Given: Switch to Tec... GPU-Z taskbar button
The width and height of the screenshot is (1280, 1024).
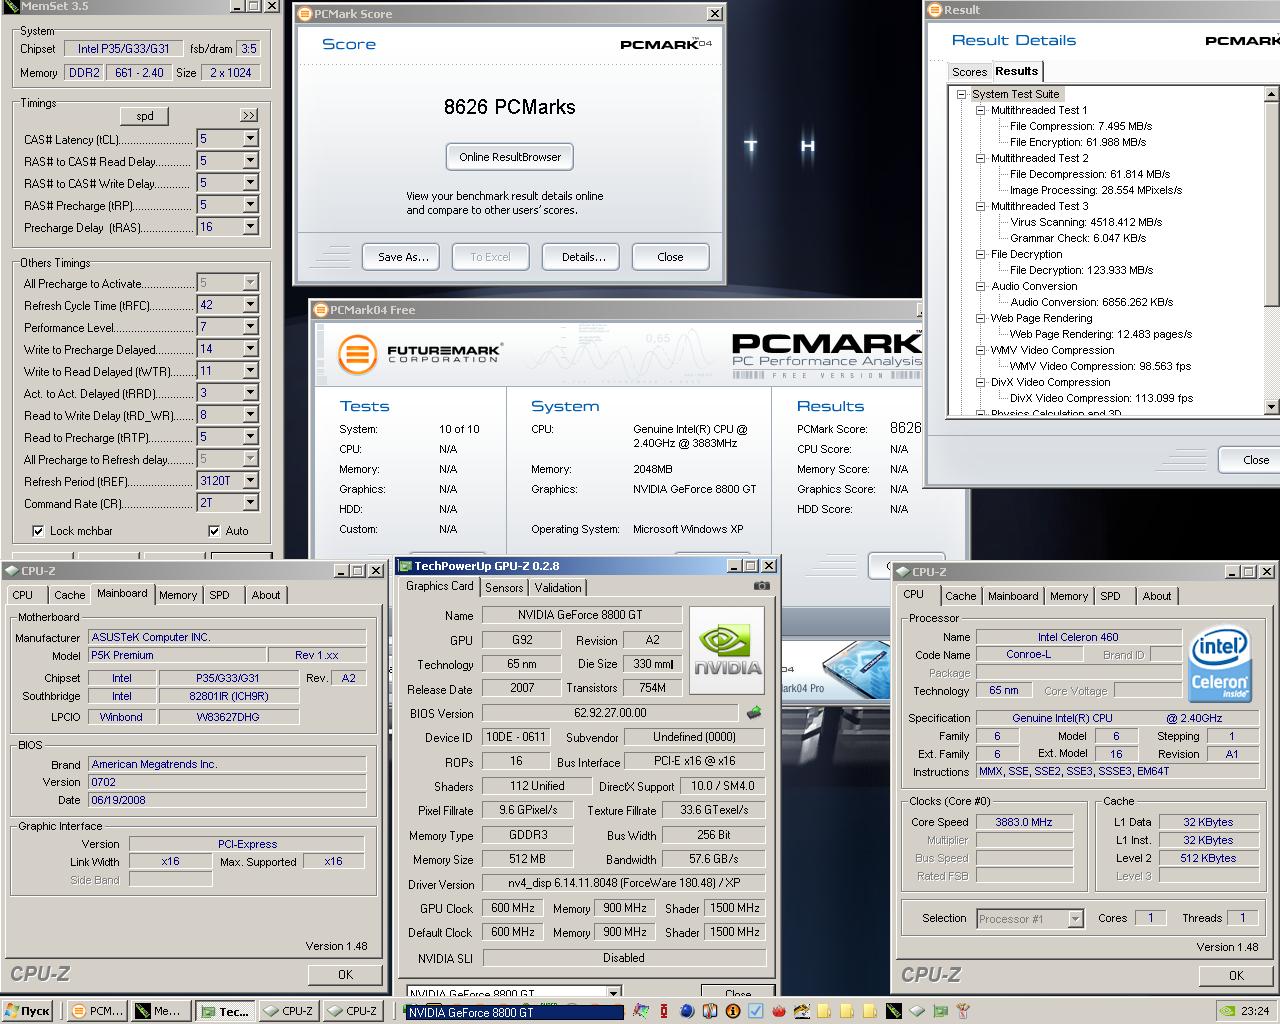Looking at the screenshot, I should point(224,1011).
